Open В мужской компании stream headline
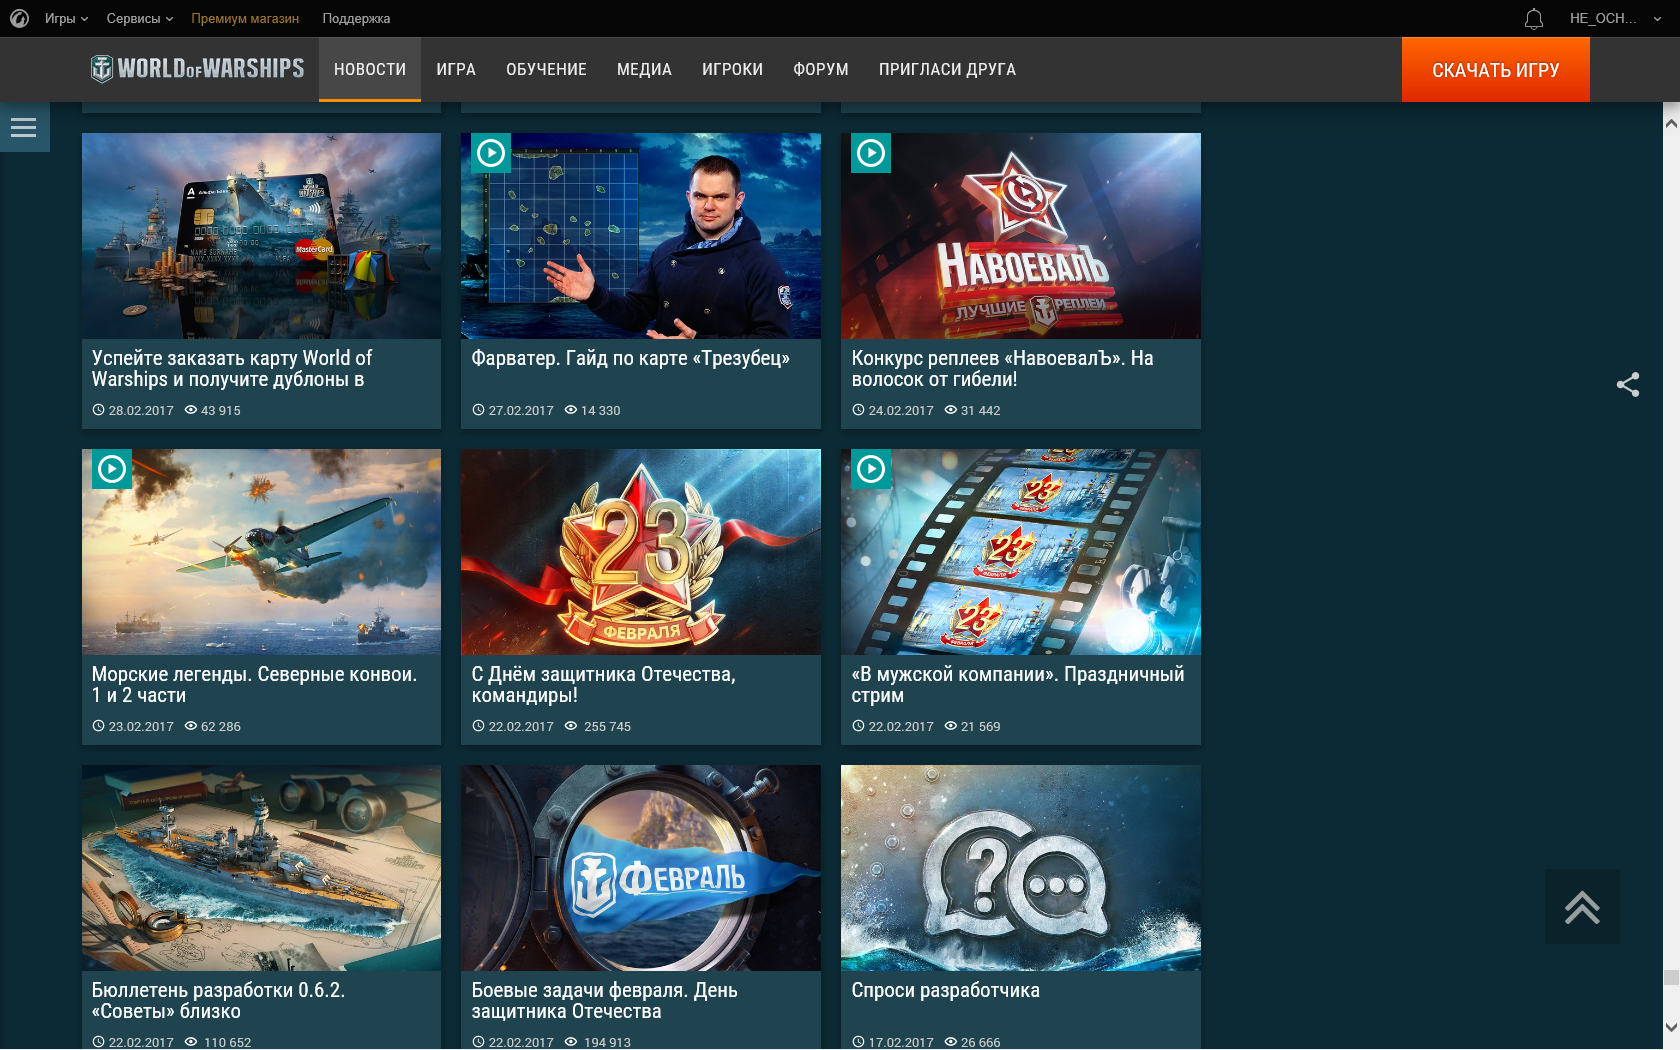Viewport: 1680px width, 1050px height. pos(1017,684)
